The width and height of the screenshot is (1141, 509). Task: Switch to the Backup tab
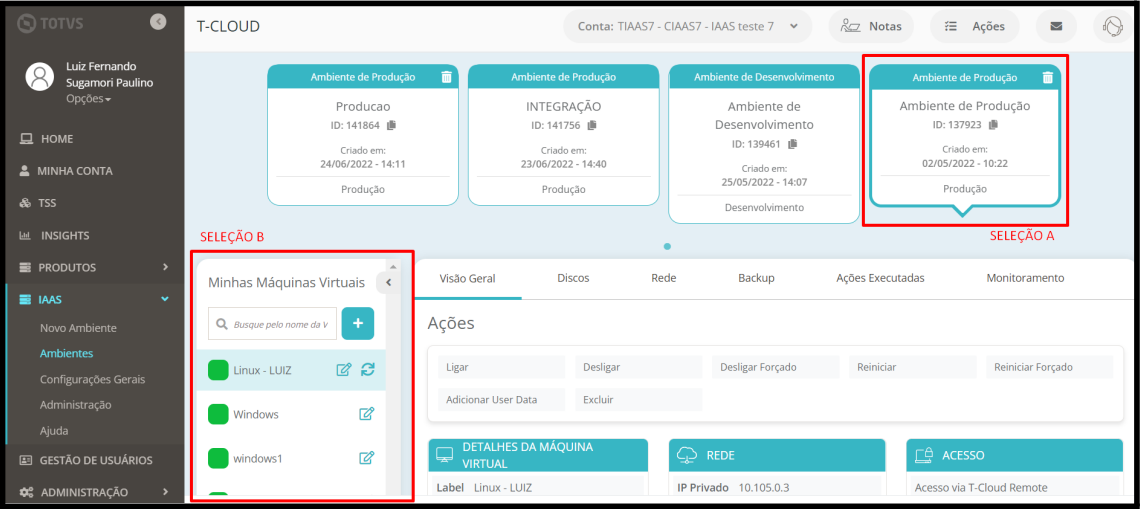[756, 278]
